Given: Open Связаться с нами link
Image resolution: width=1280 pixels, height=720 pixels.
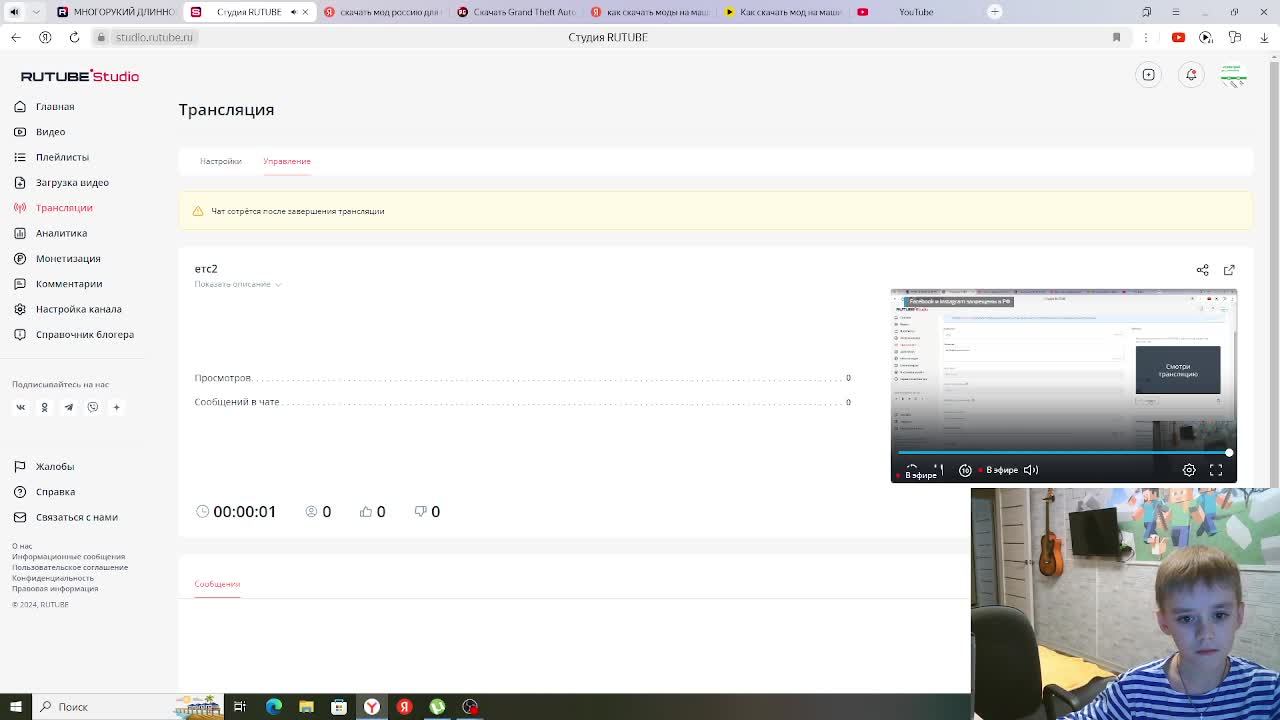Looking at the screenshot, I should (x=77, y=517).
